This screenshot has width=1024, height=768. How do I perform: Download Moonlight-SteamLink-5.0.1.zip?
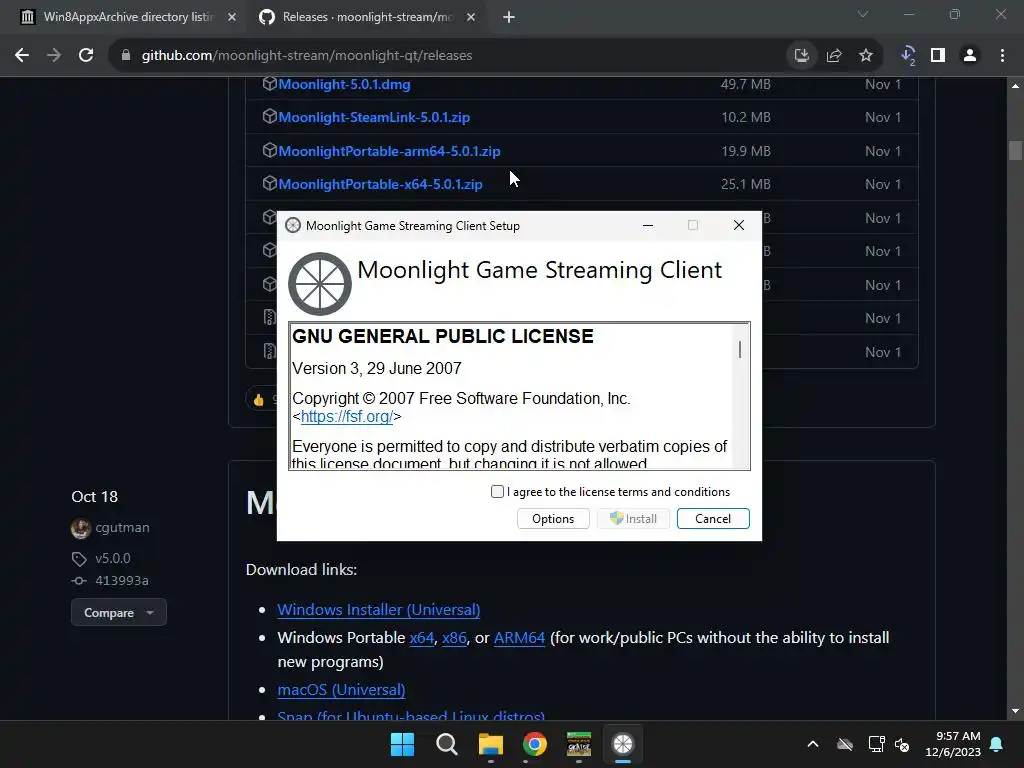[x=374, y=118]
